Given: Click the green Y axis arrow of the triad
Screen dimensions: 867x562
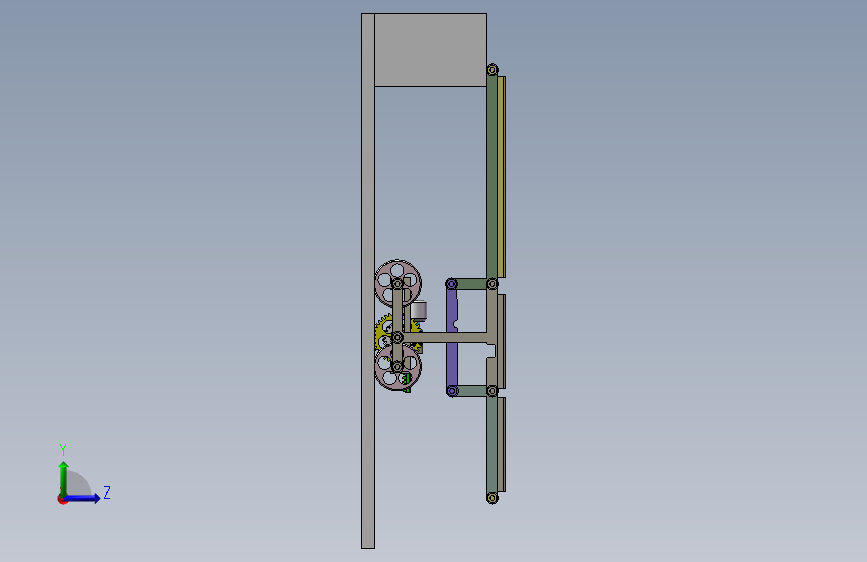Looking at the screenshot, I should [x=64, y=479].
